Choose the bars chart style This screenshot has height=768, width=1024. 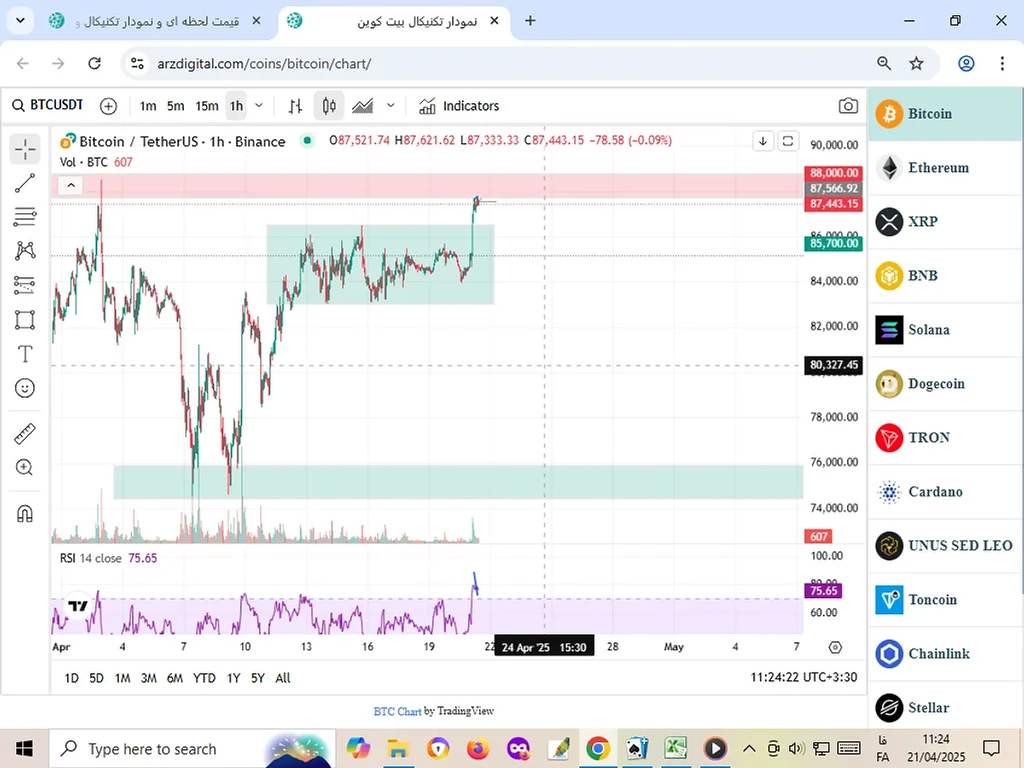[x=295, y=106]
